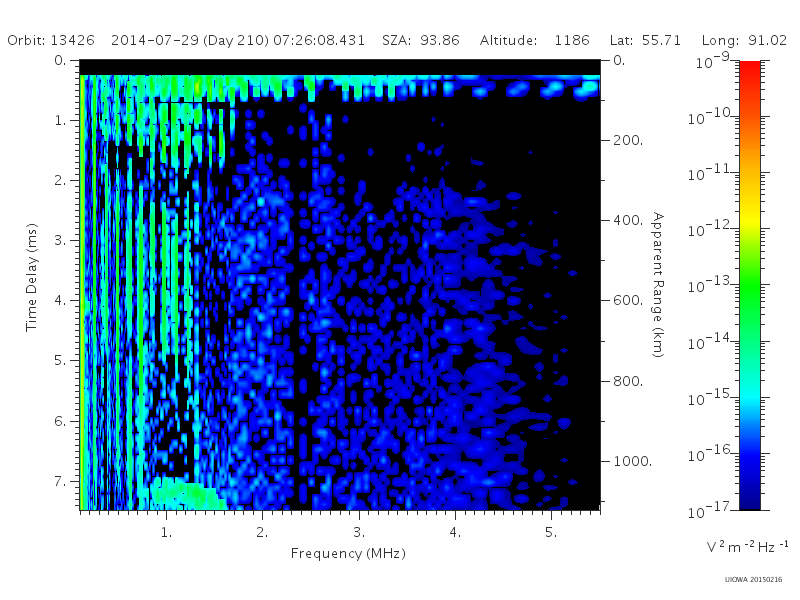800x600 pixels.
Task: Click the '7.' tick on time delay axis
Action: pos(61,481)
